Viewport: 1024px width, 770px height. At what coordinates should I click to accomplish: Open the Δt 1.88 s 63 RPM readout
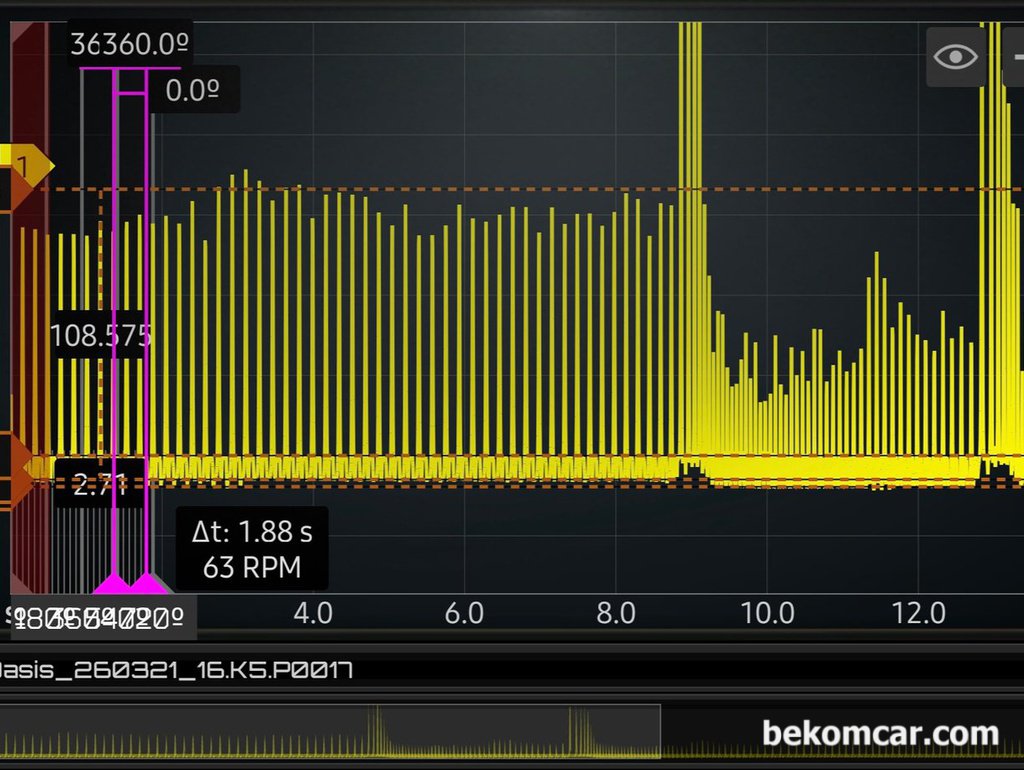[252, 550]
